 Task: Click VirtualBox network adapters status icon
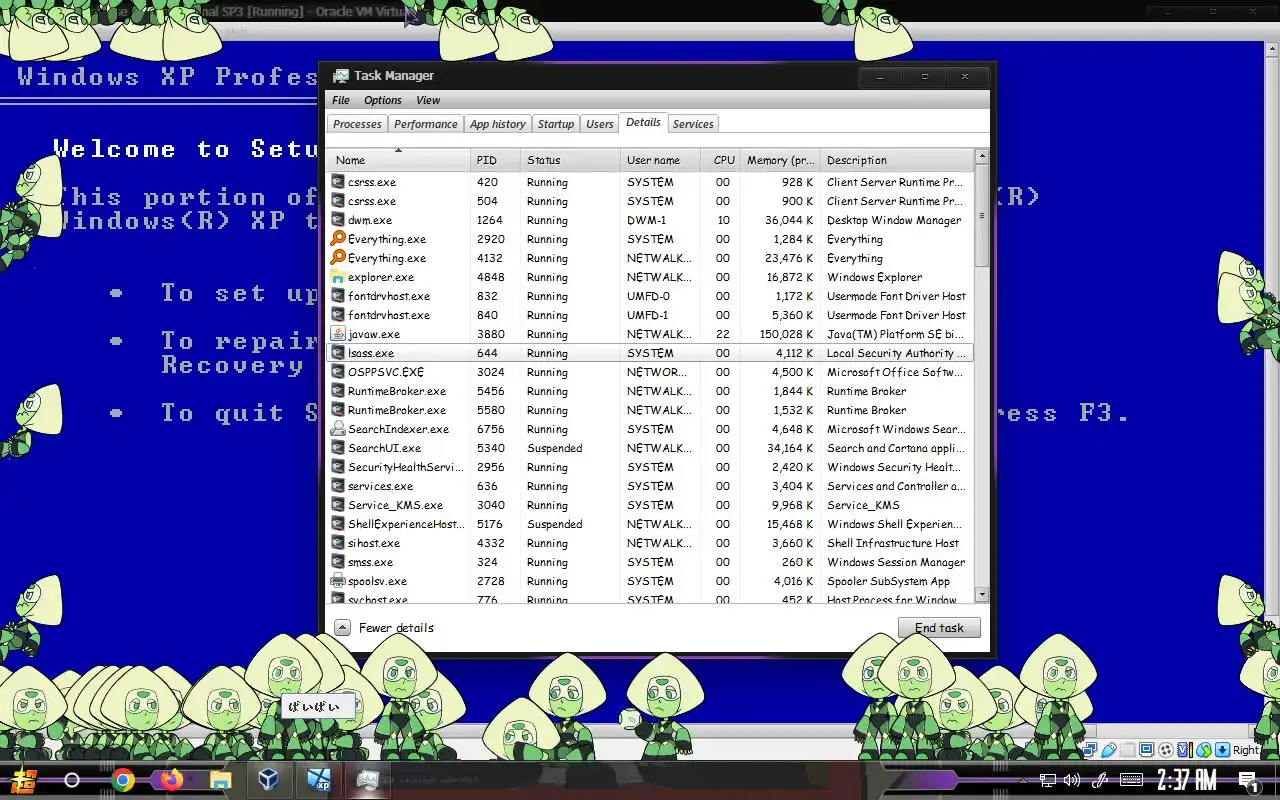tap(1090, 750)
